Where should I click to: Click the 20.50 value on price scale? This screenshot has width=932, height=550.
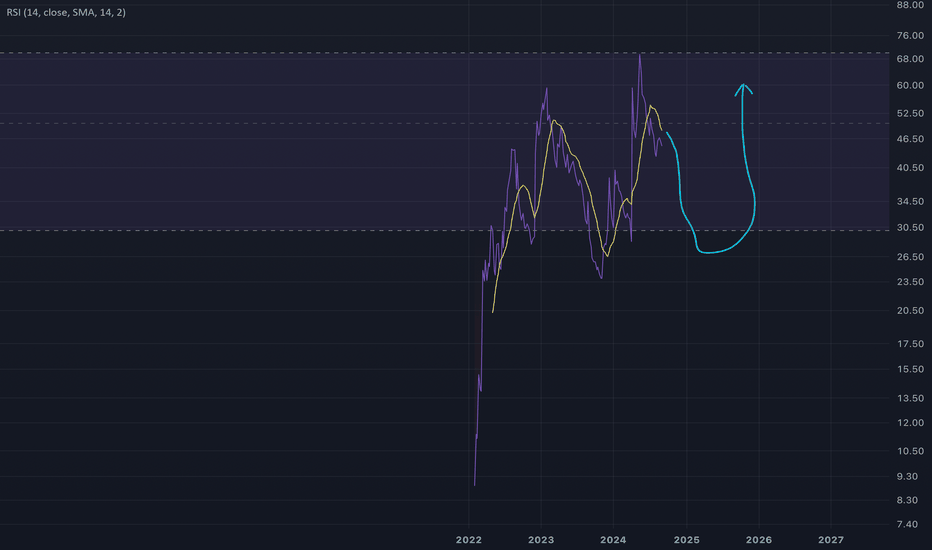tap(910, 310)
